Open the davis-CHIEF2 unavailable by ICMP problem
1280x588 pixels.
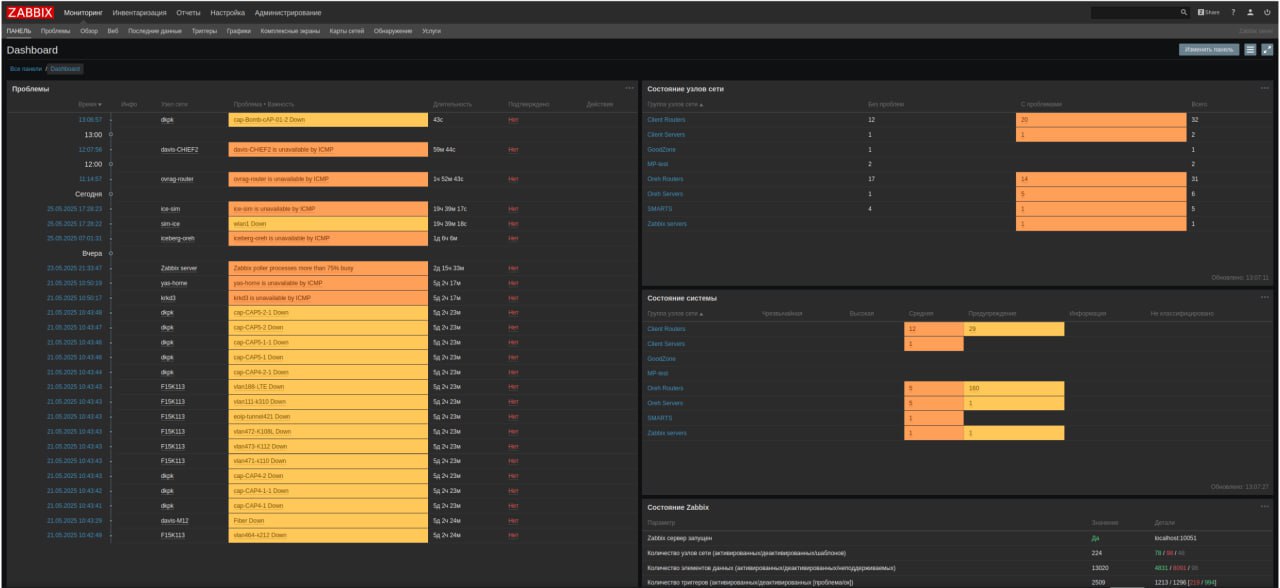pos(281,149)
